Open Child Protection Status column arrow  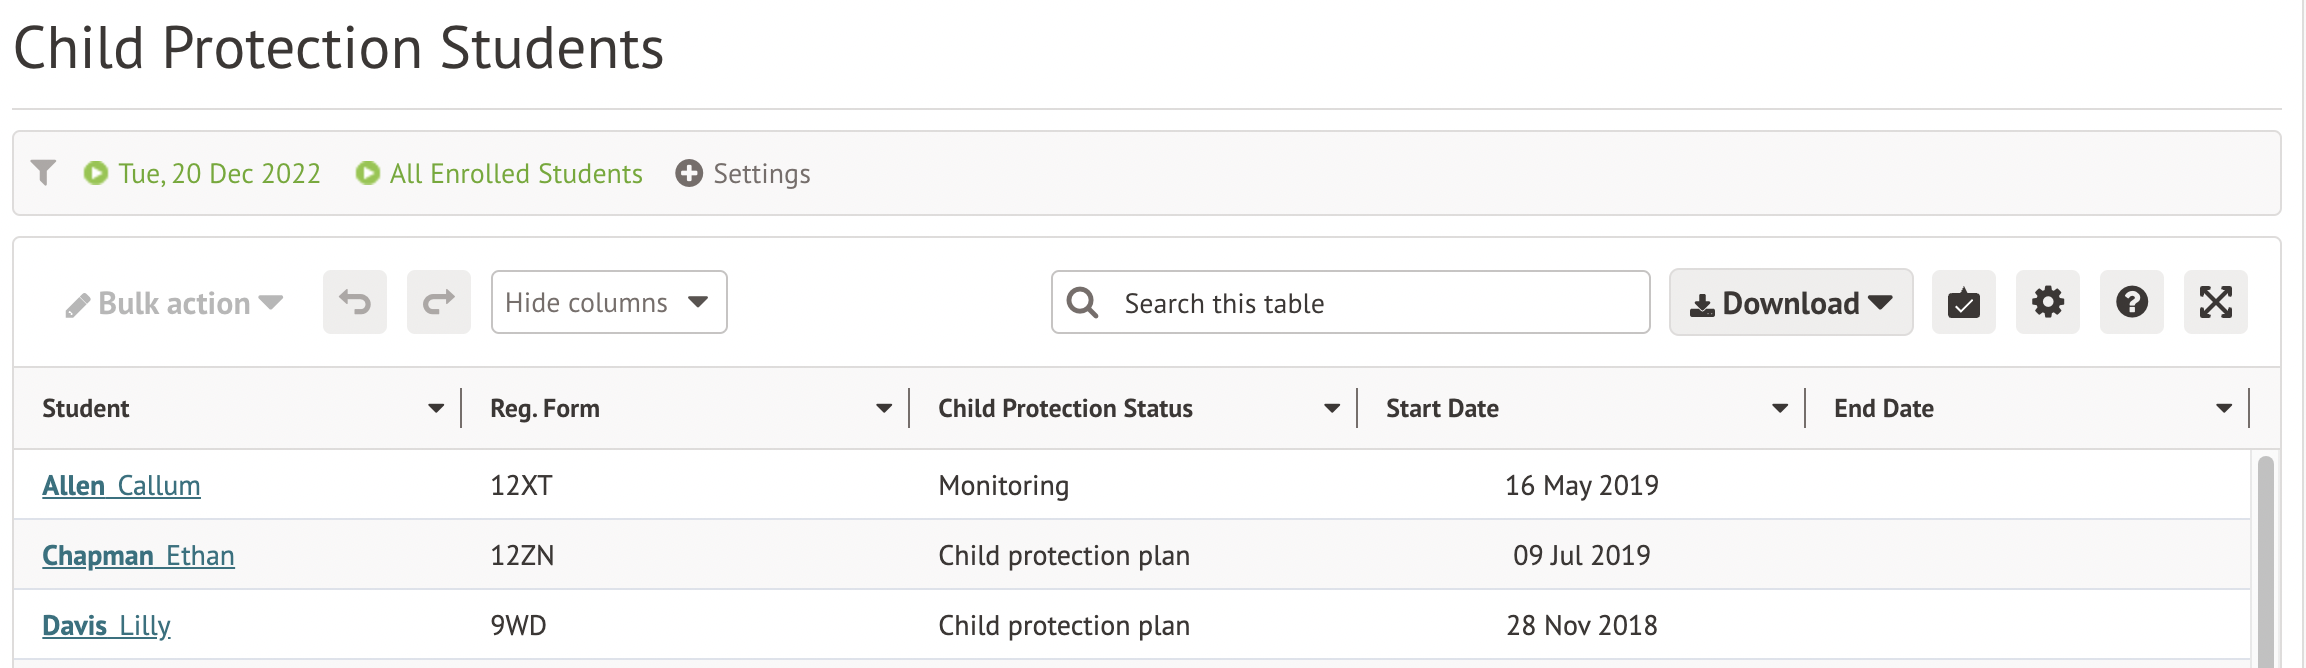click(x=1332, y=408)
